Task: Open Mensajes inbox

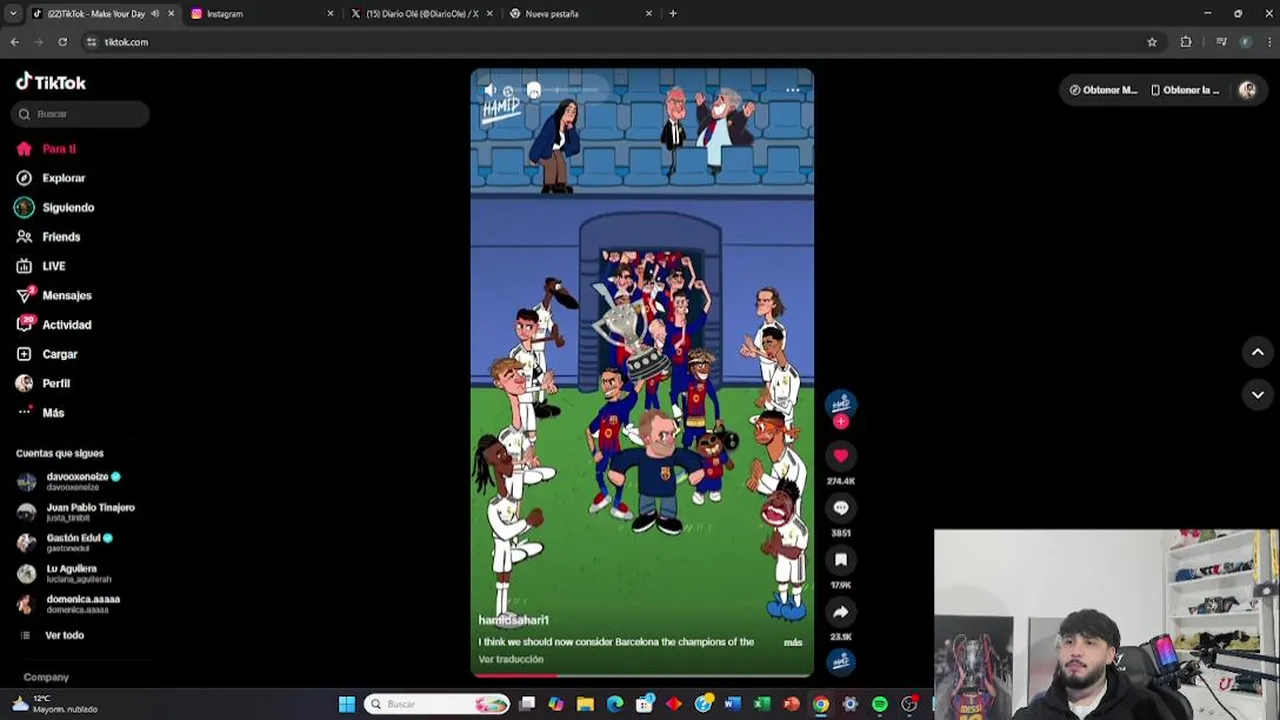Action: point(54,295)
